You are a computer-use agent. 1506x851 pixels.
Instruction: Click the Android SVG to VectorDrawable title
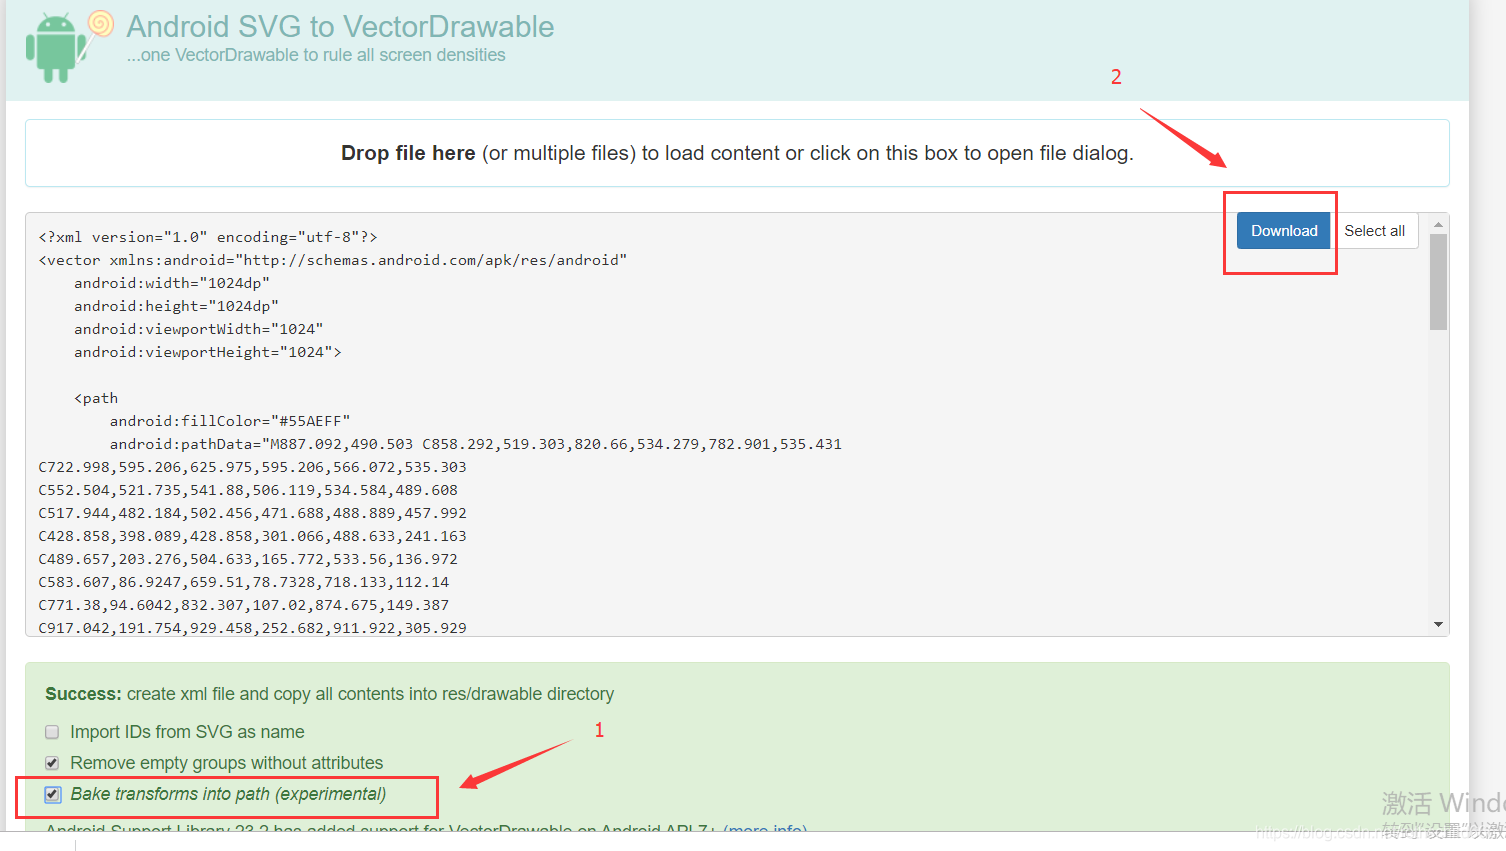tap(340, 26)
